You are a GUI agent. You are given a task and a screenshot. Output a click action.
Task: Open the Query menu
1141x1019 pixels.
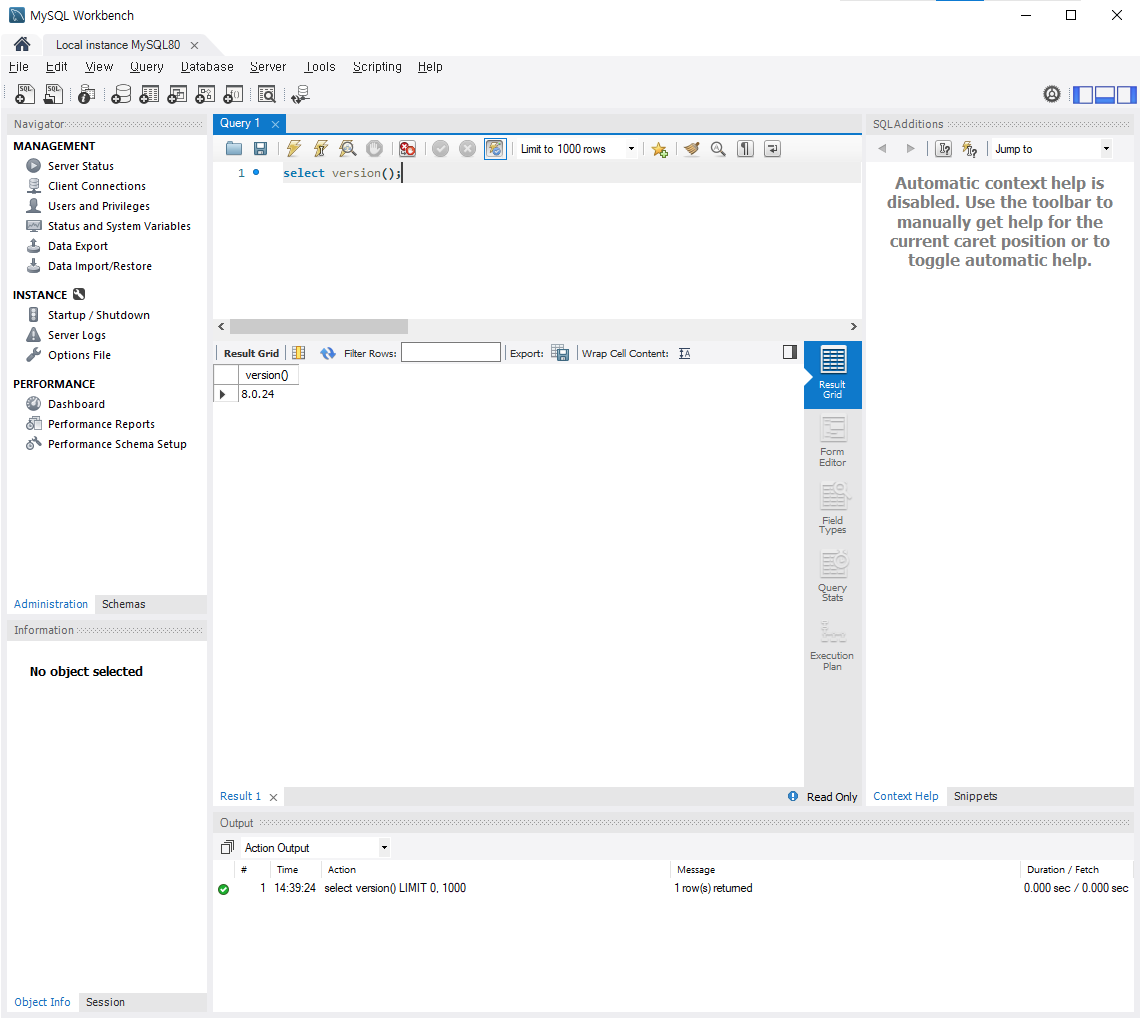(146, 66)
